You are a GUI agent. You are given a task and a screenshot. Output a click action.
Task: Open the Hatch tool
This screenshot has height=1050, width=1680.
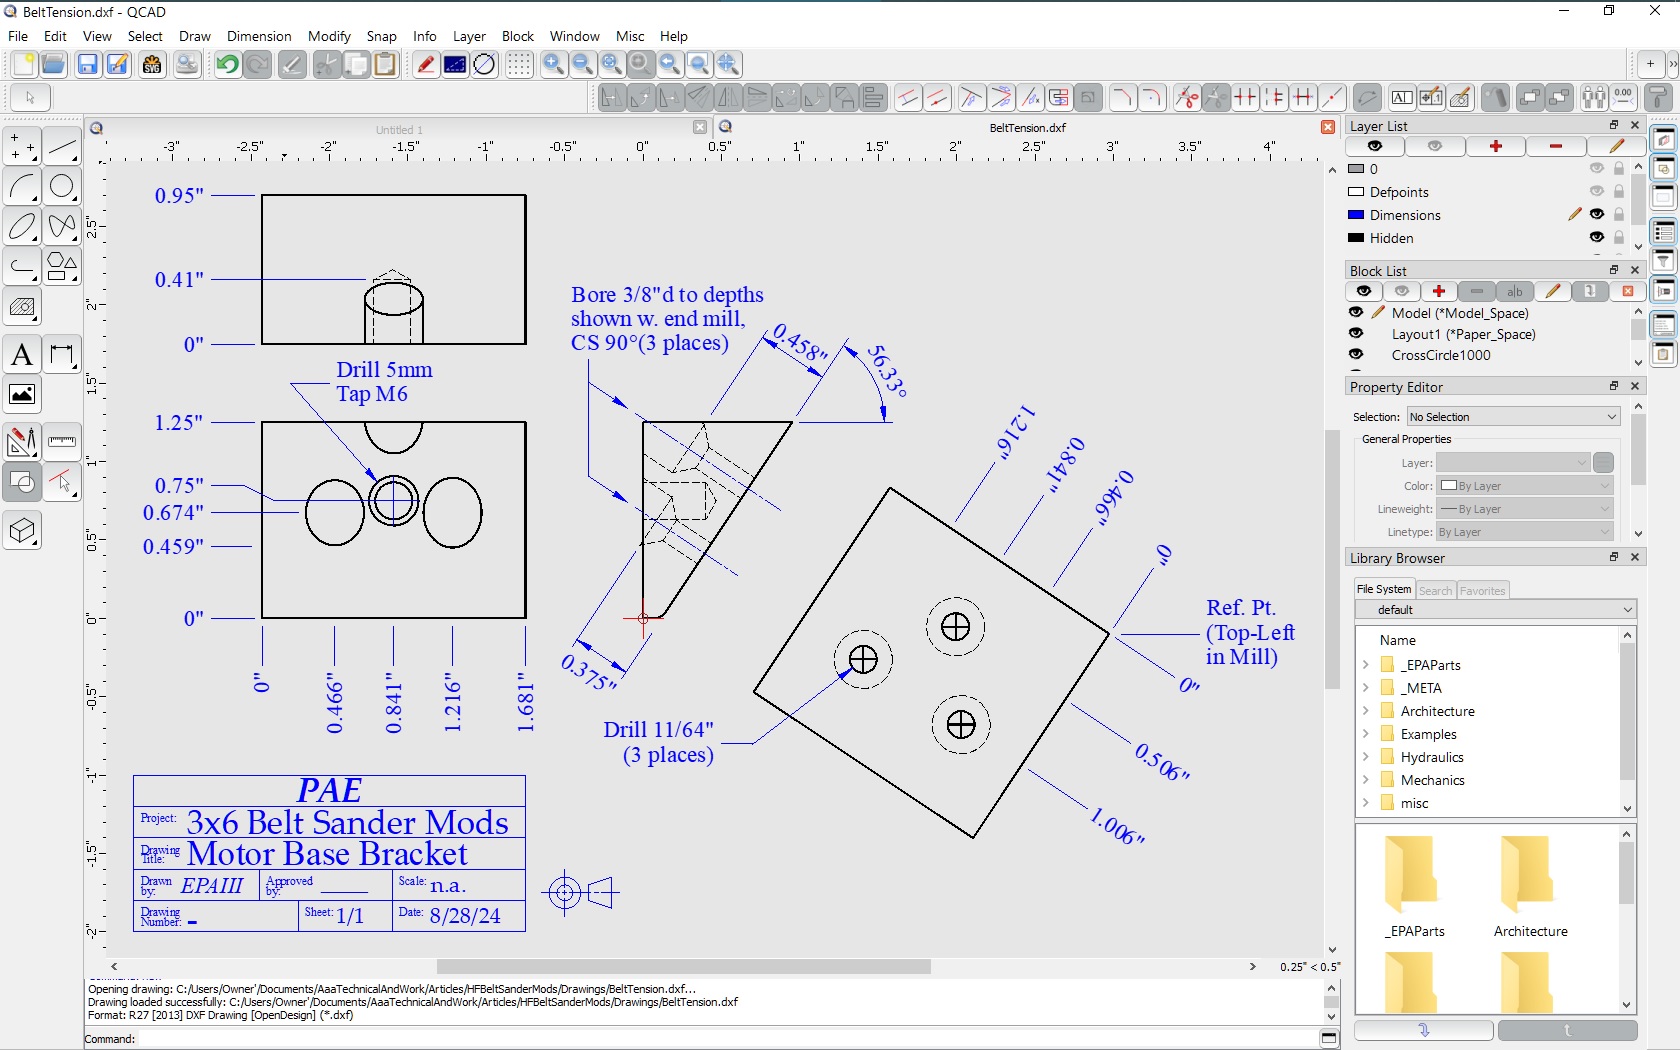pyautogui.click(x=22, y=308)
